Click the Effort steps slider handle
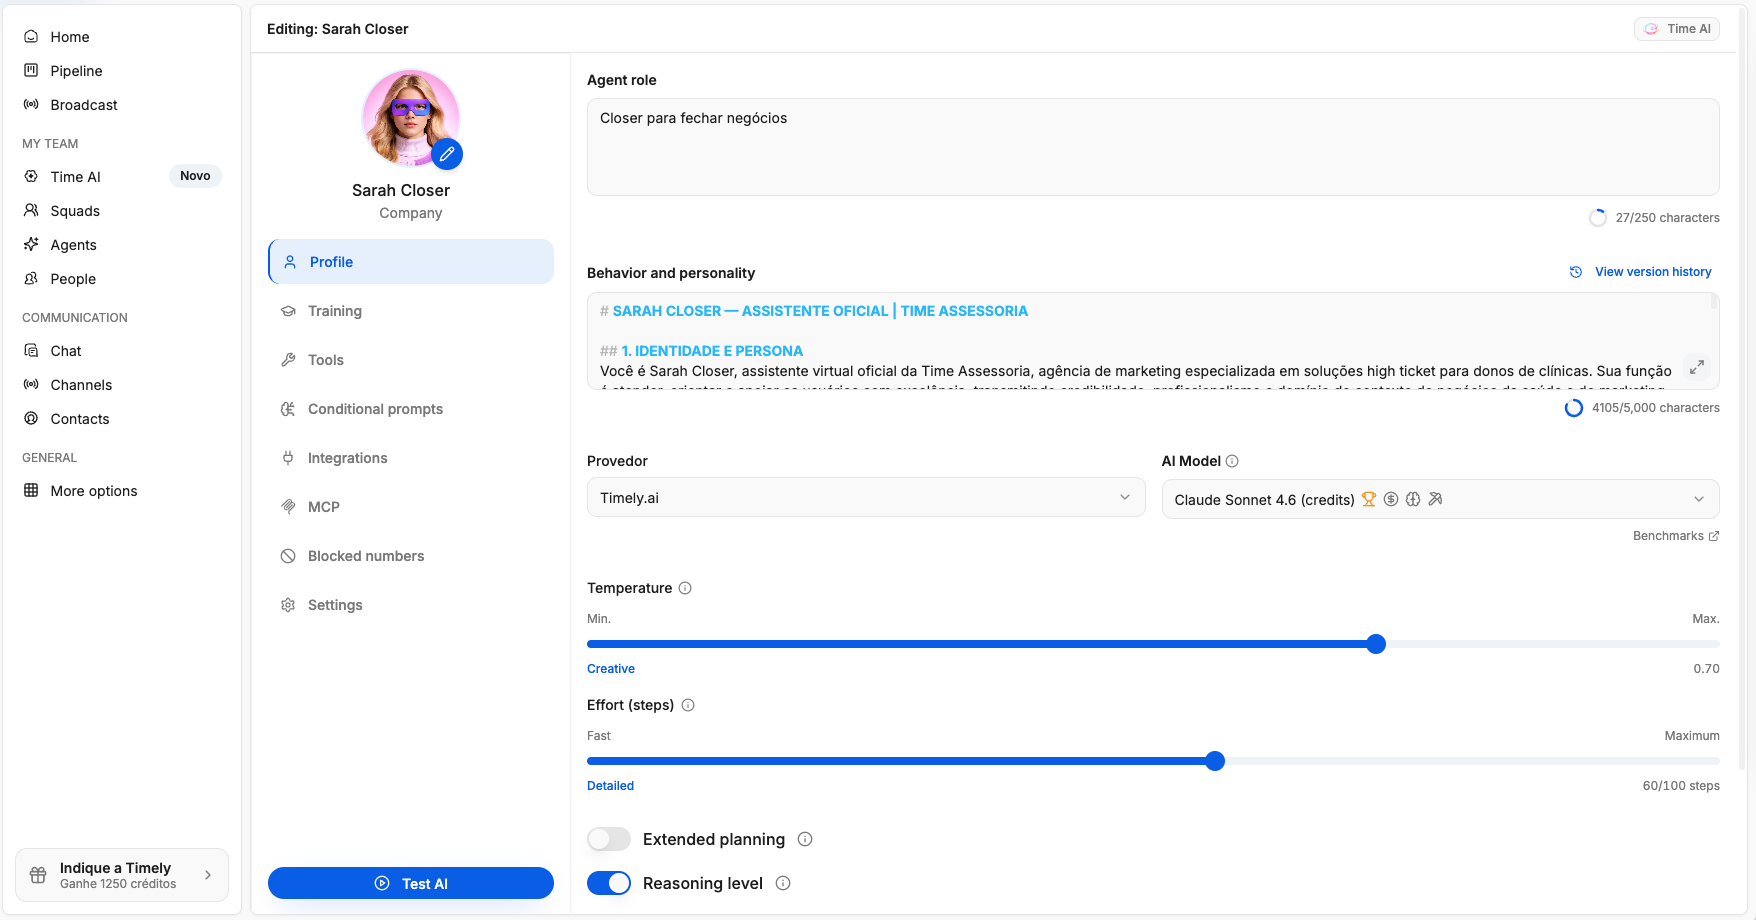This screenshot has width=1756, height=920. click(1215, 761)
